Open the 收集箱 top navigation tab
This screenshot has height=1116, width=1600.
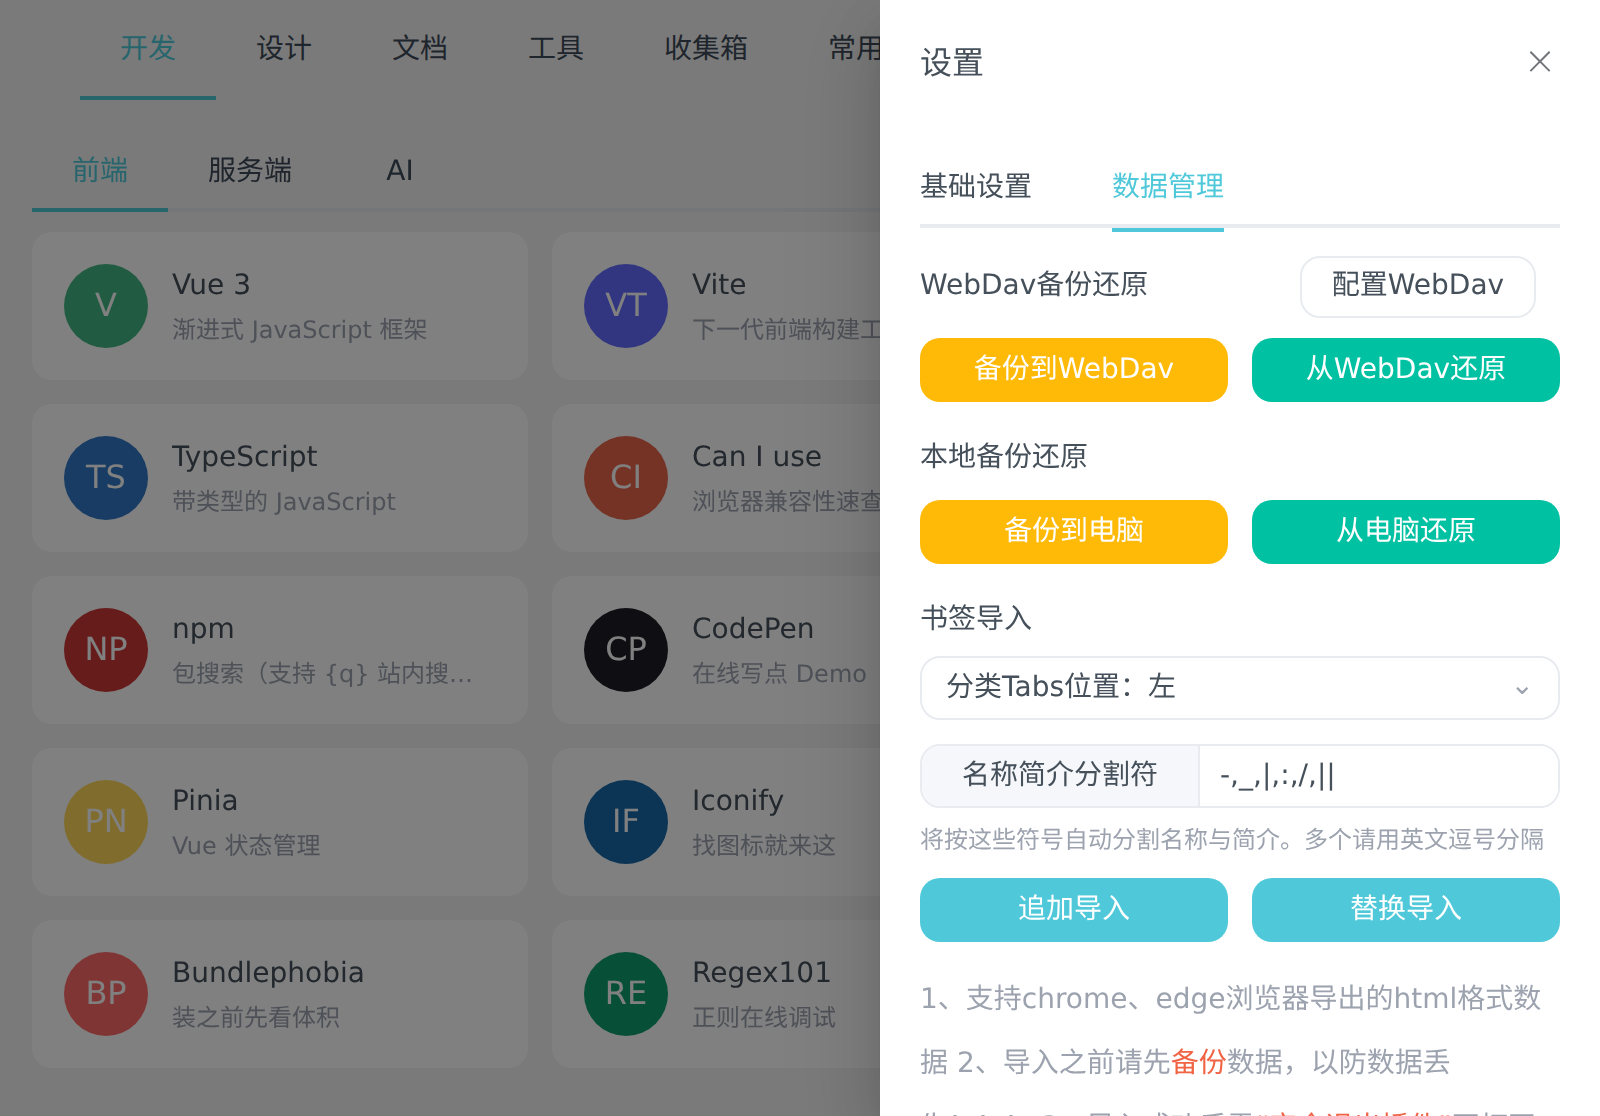click(706, 48)
